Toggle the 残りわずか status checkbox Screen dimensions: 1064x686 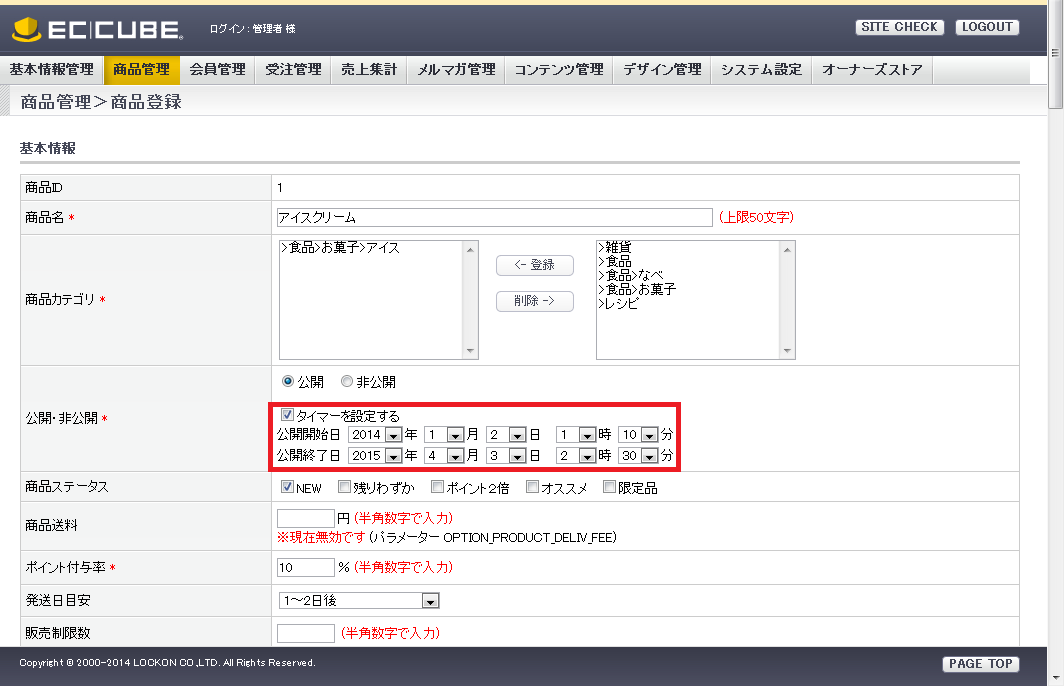pyautogui.click(x=344, y=487)
